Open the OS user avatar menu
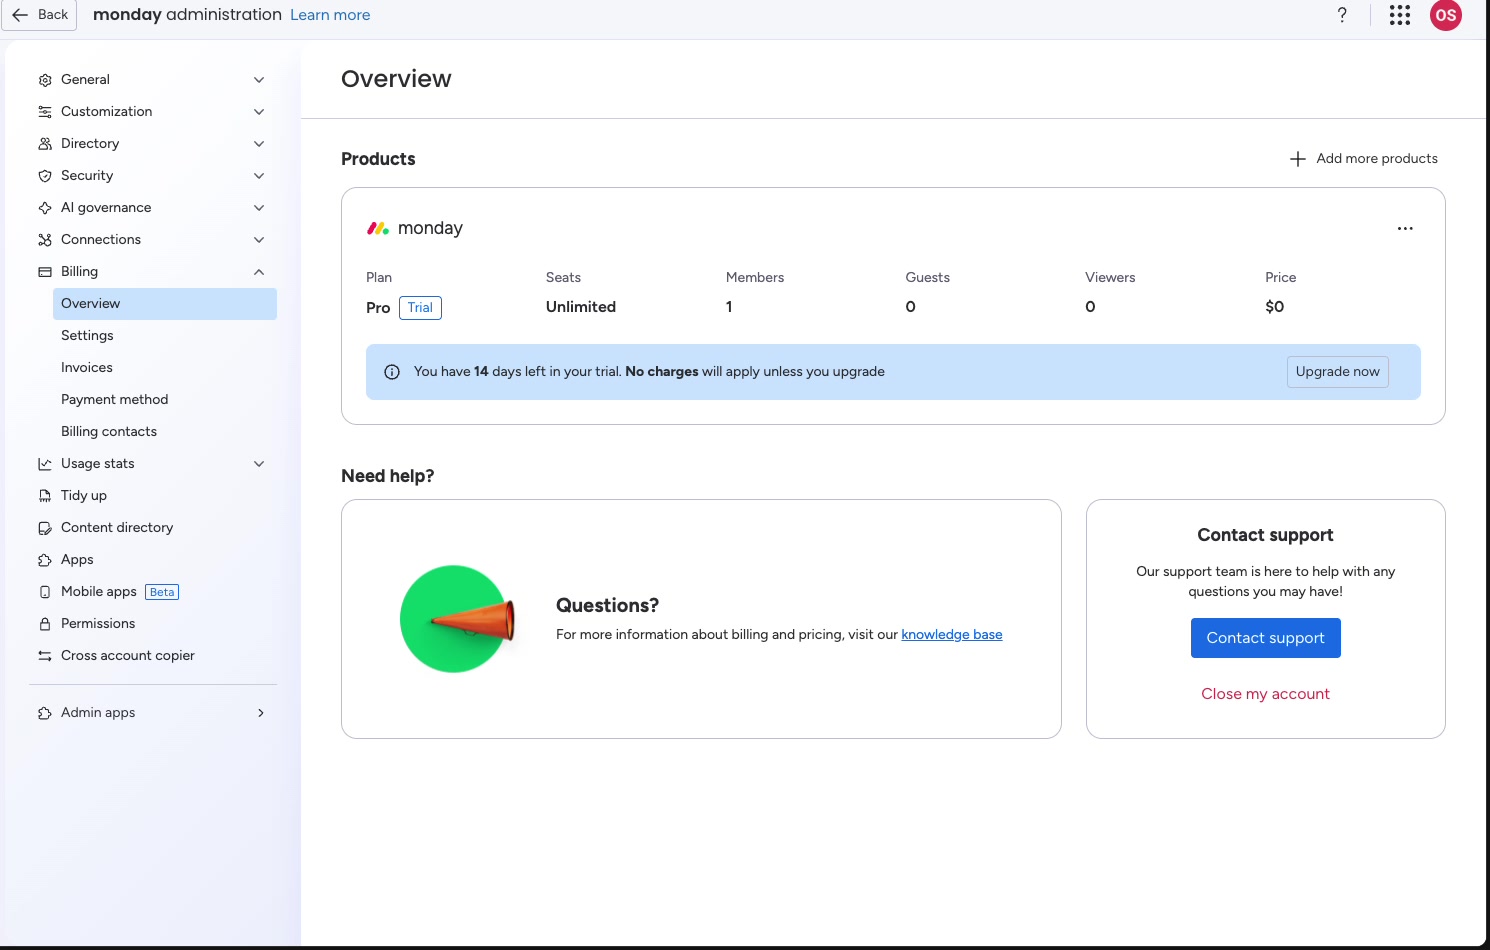This screenshot has width=1490, height=950. tap(1446, 15)
